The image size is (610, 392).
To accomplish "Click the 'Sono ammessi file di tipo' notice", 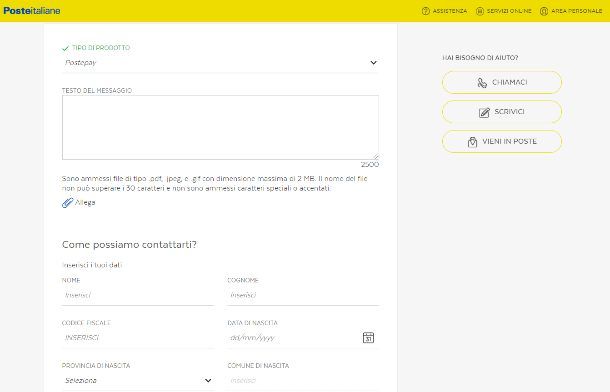I will (x=215, y=184).
